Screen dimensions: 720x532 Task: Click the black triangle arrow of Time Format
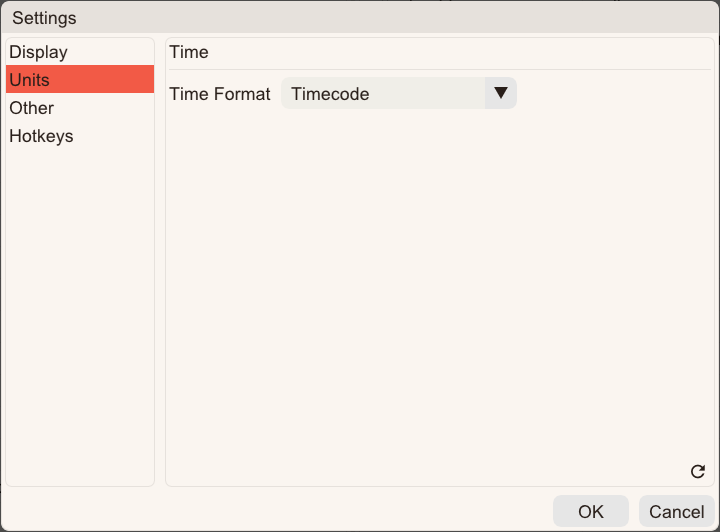pyautogui.click(x=501, y=93)
